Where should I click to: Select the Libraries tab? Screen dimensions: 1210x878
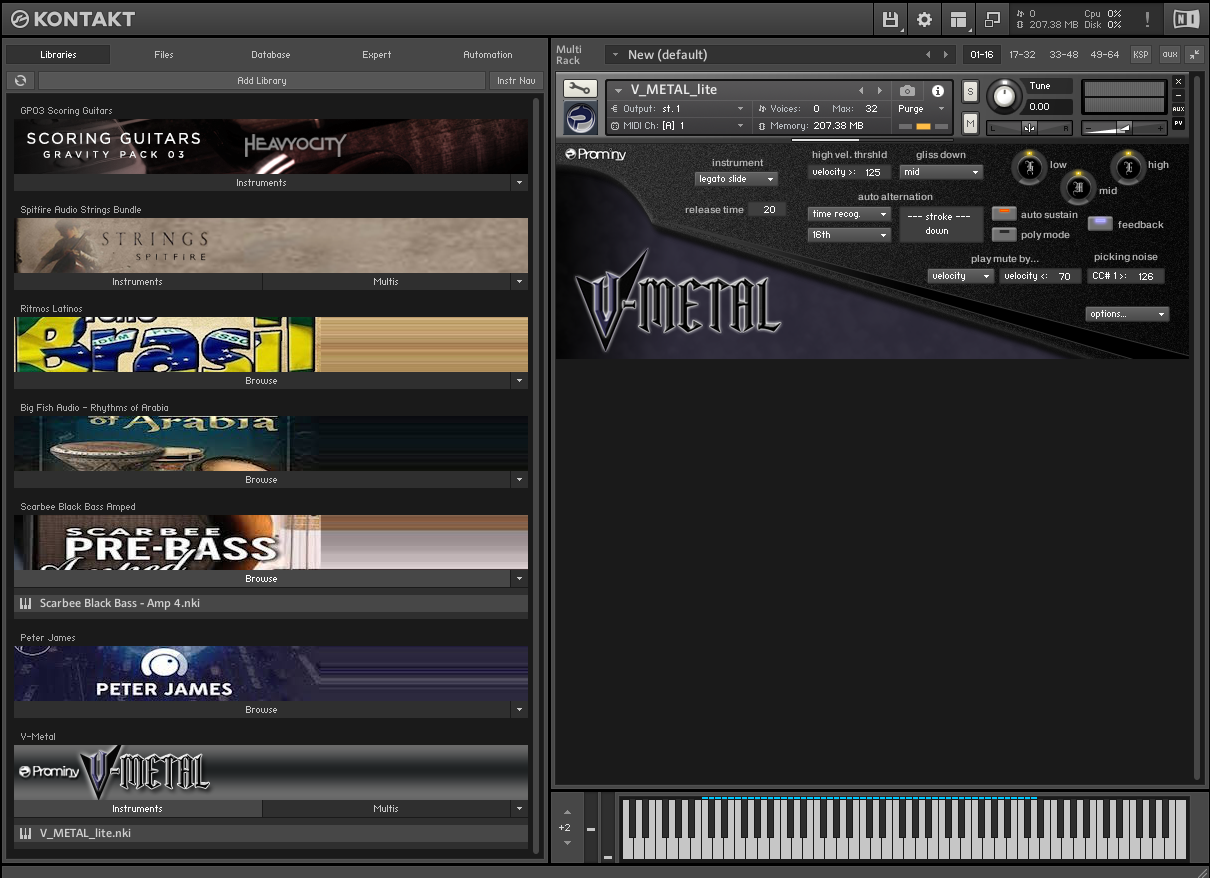point(58,55)
